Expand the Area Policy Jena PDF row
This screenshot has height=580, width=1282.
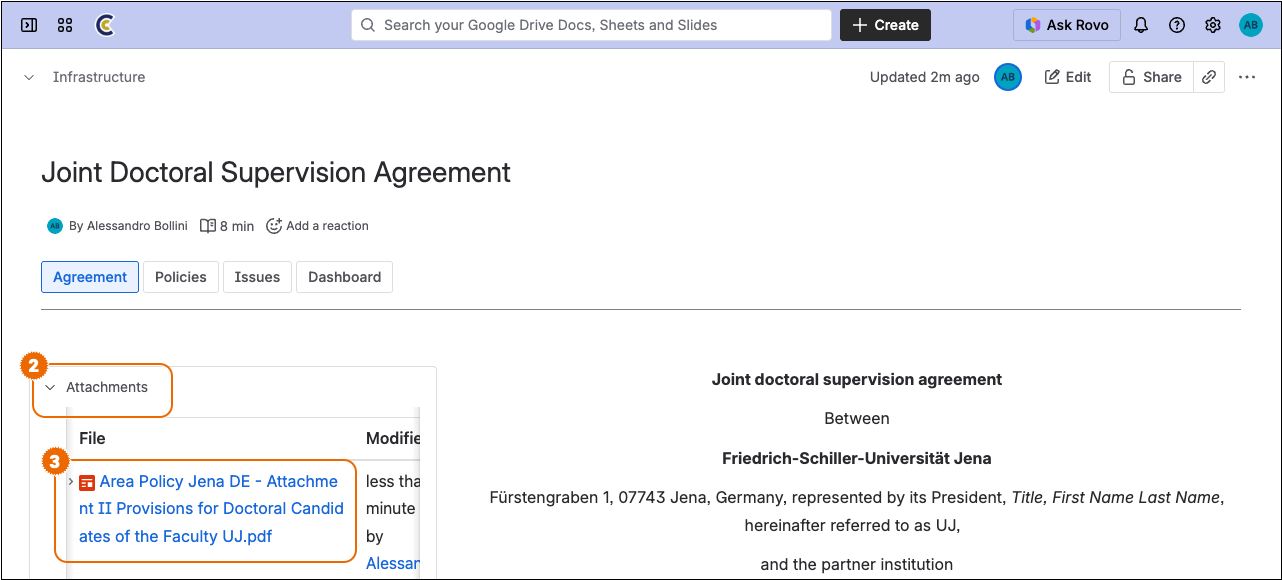click(x=70, y=482)
